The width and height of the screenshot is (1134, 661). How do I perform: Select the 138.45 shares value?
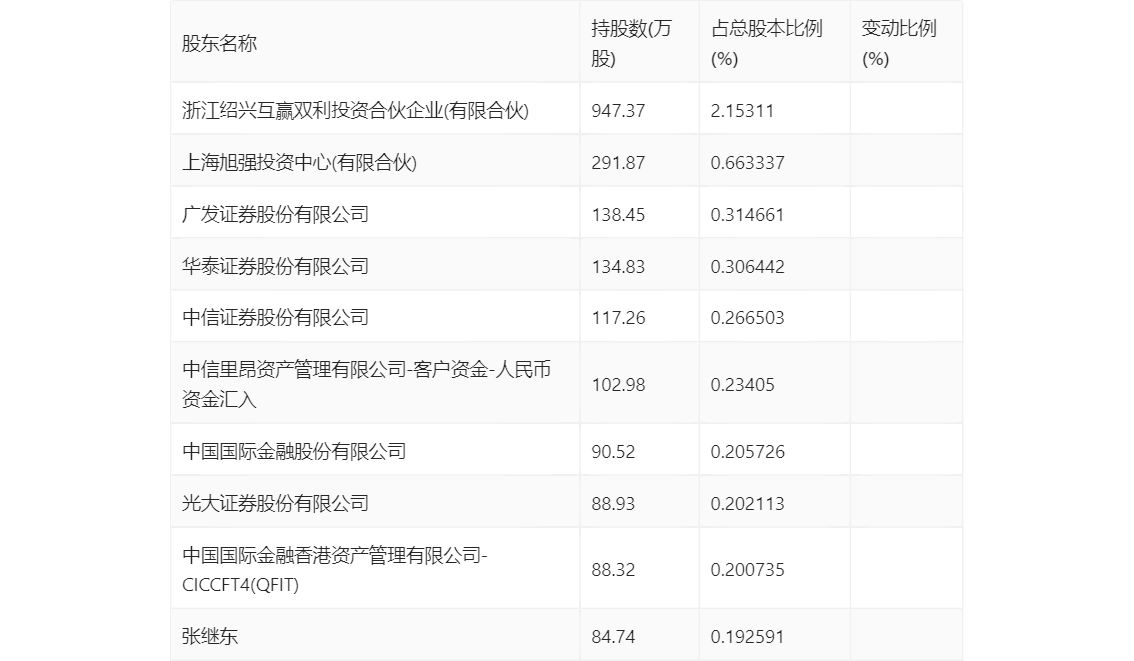[618, 215]
